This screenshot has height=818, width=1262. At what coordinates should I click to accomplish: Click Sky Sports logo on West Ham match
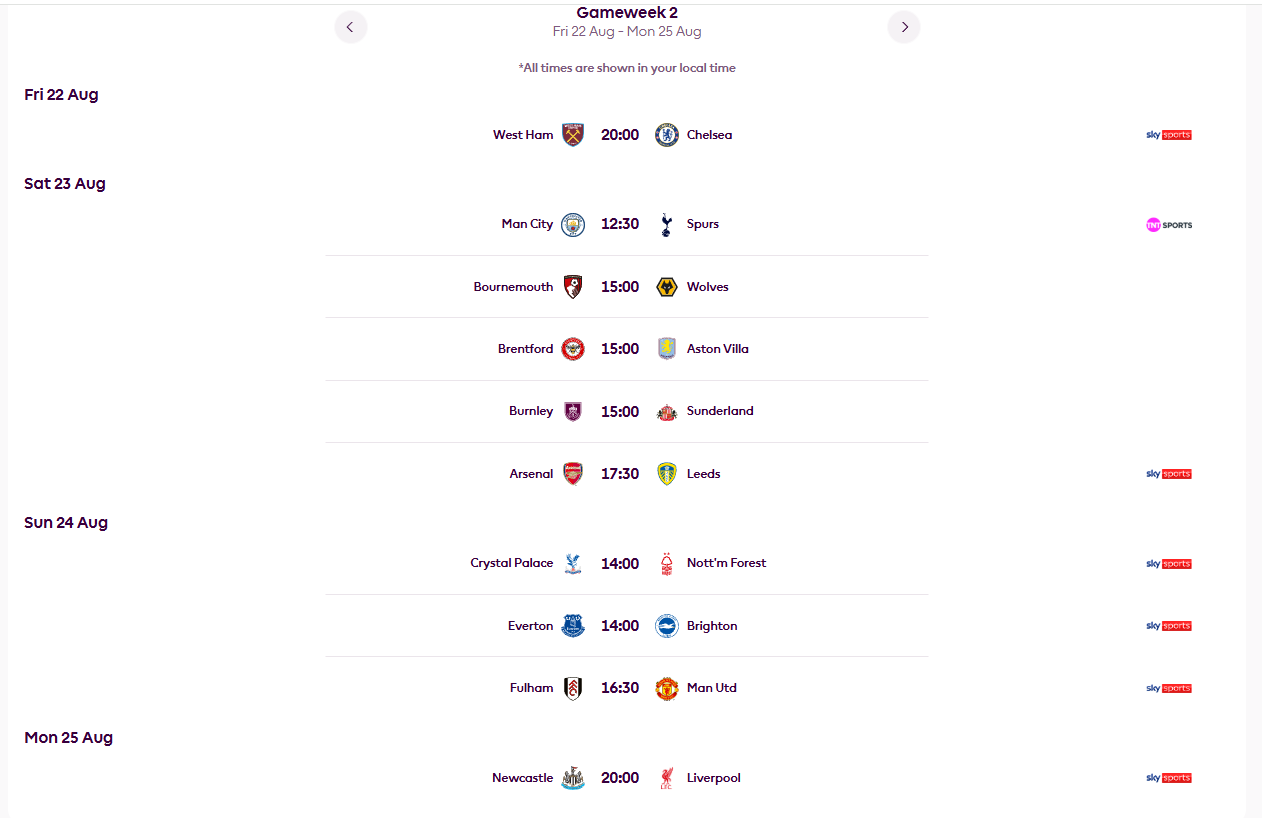pyautogui.click(x=1169, y=135)
